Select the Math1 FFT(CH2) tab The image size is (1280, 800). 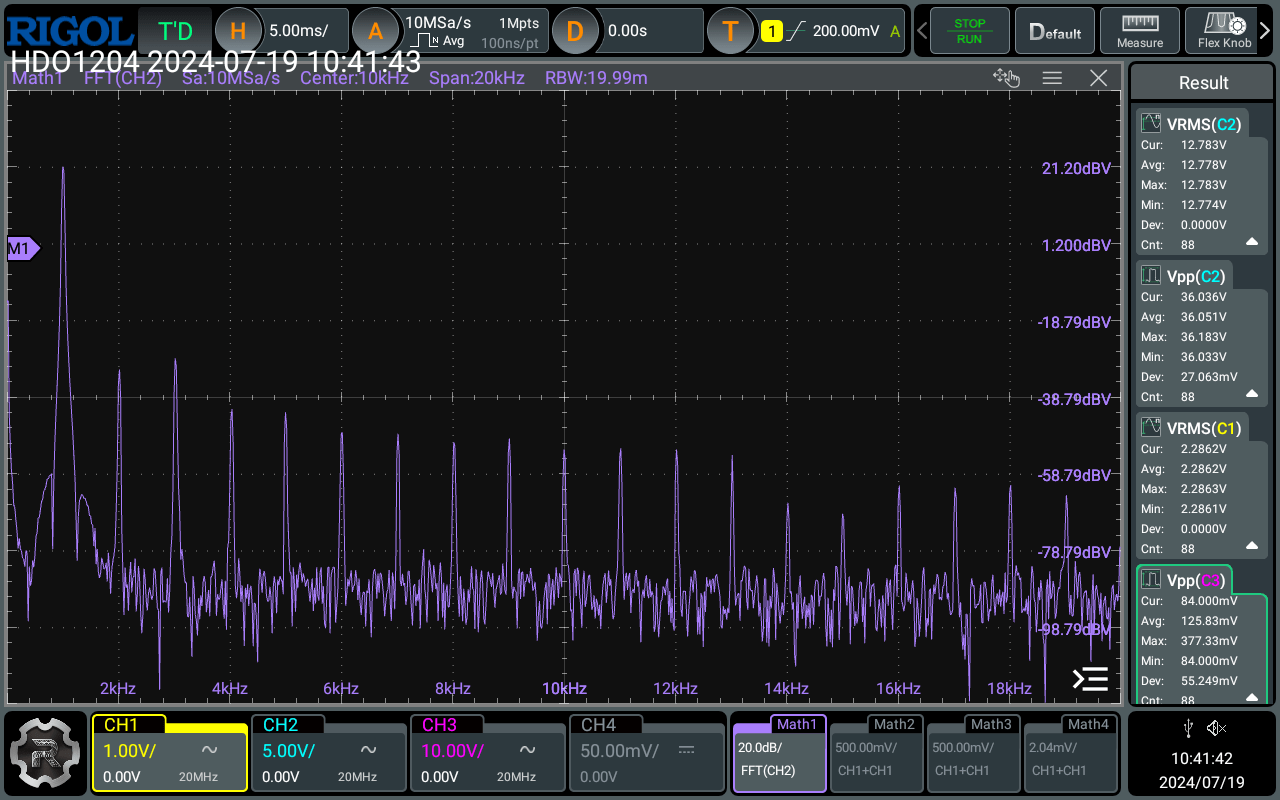coord(779,753)
